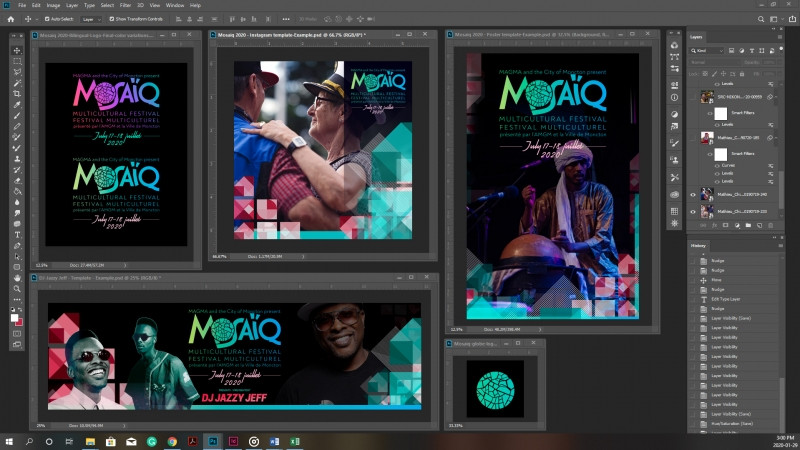The image size is (800, 450).
Task: Open the Auto-Select Layer dropdown
Action: pyautogui.click(x=91, y=19)
